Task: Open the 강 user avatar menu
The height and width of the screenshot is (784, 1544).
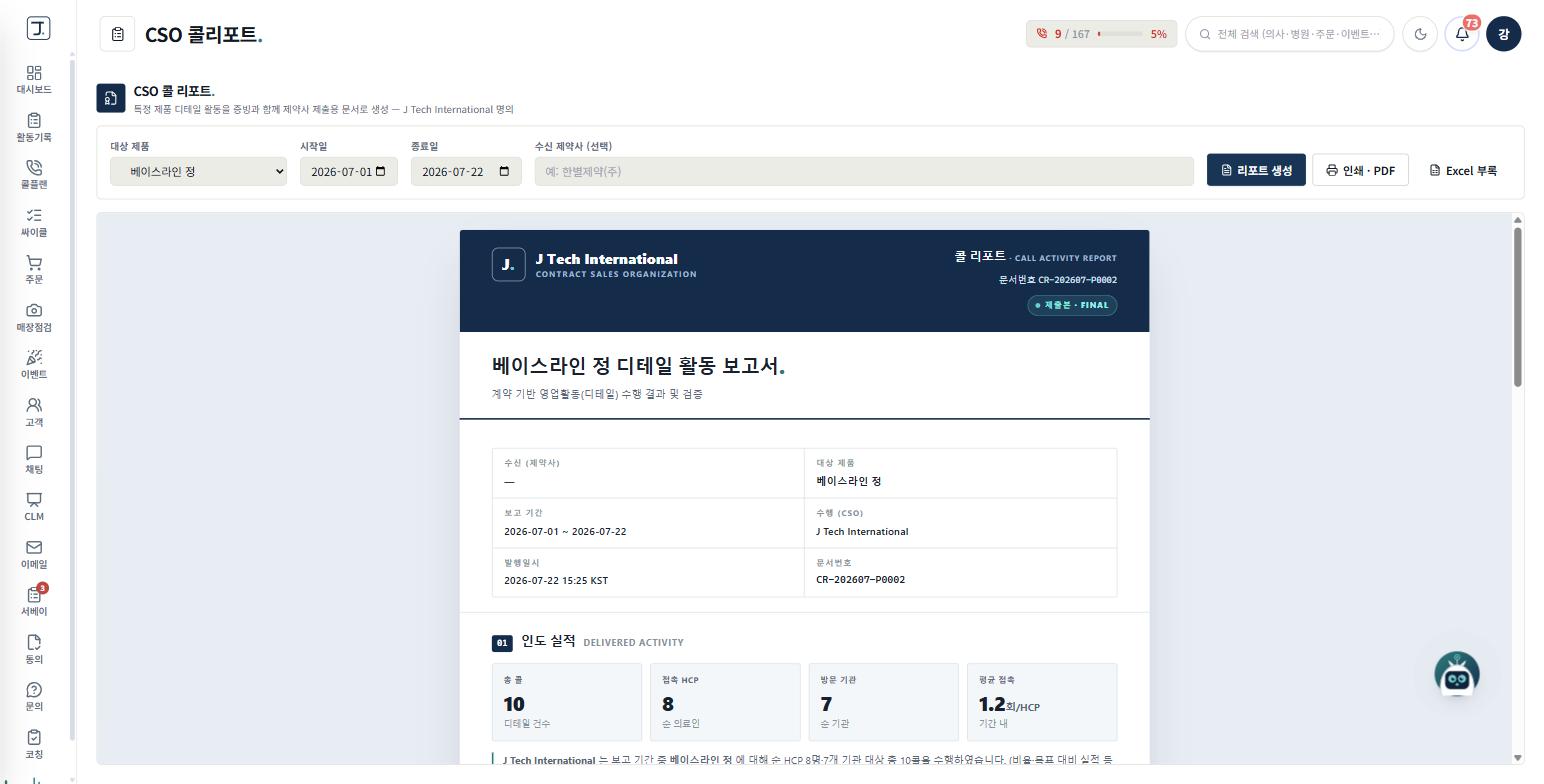Action: click(x=1503, y=34)
